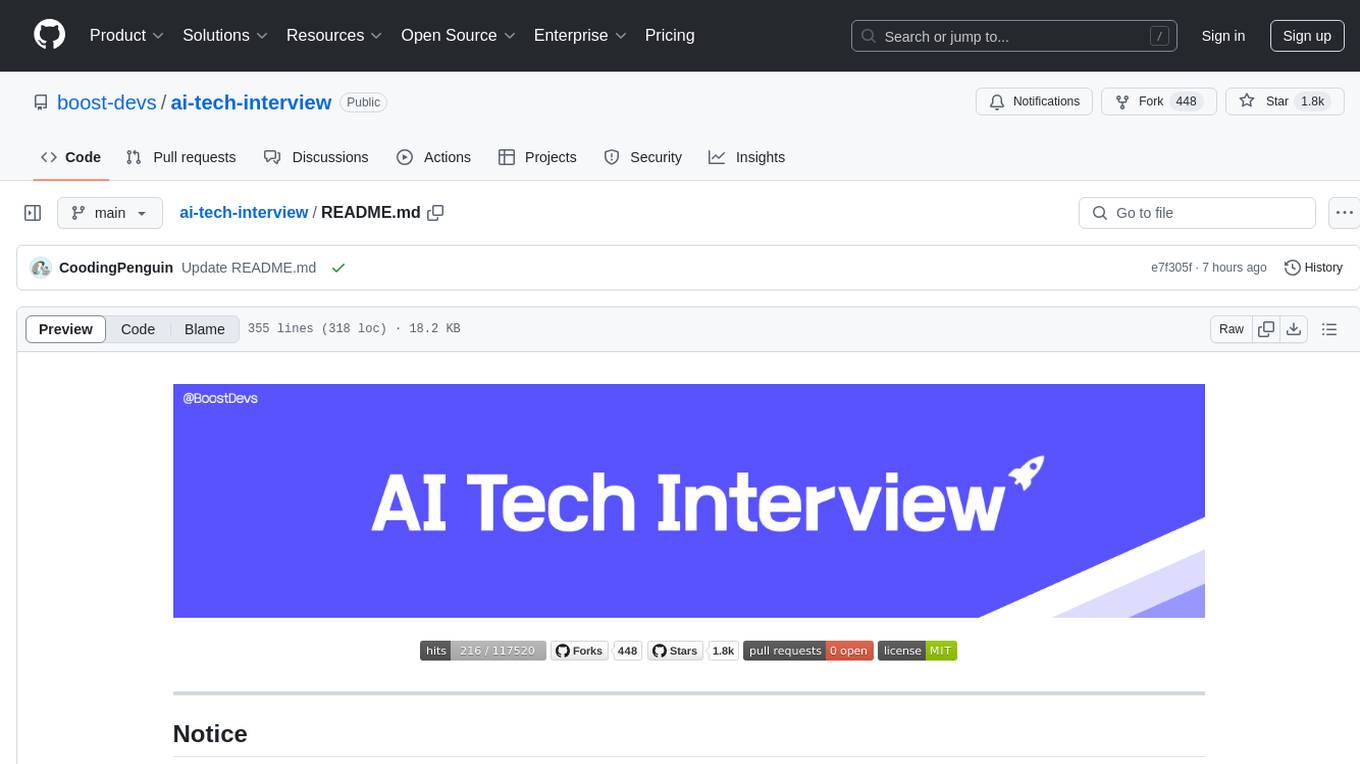Open the GitHub homepage logo

pos(50,35)
